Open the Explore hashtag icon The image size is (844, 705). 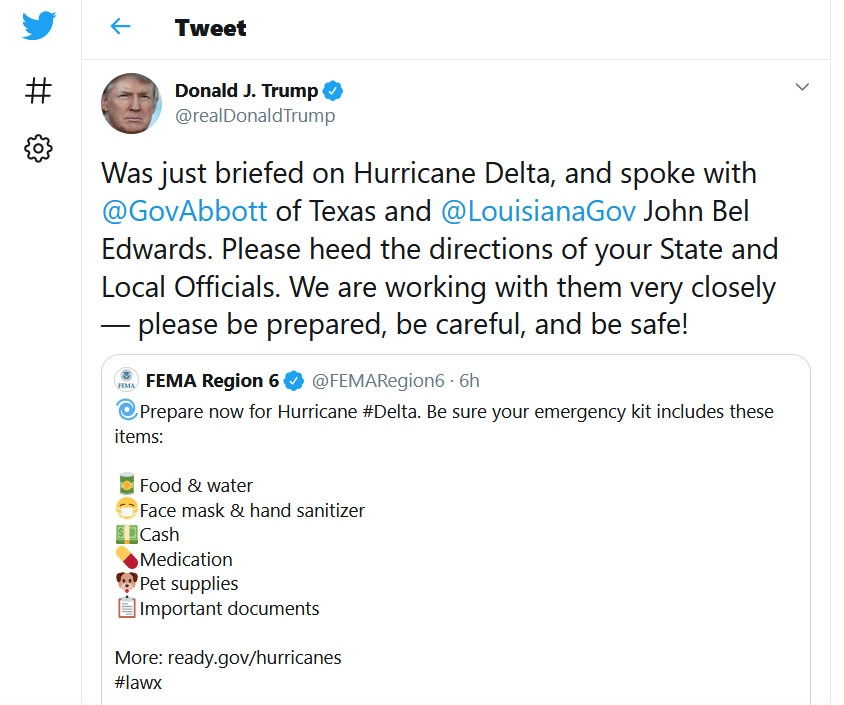pyautogui.click(x=38, y=90)
